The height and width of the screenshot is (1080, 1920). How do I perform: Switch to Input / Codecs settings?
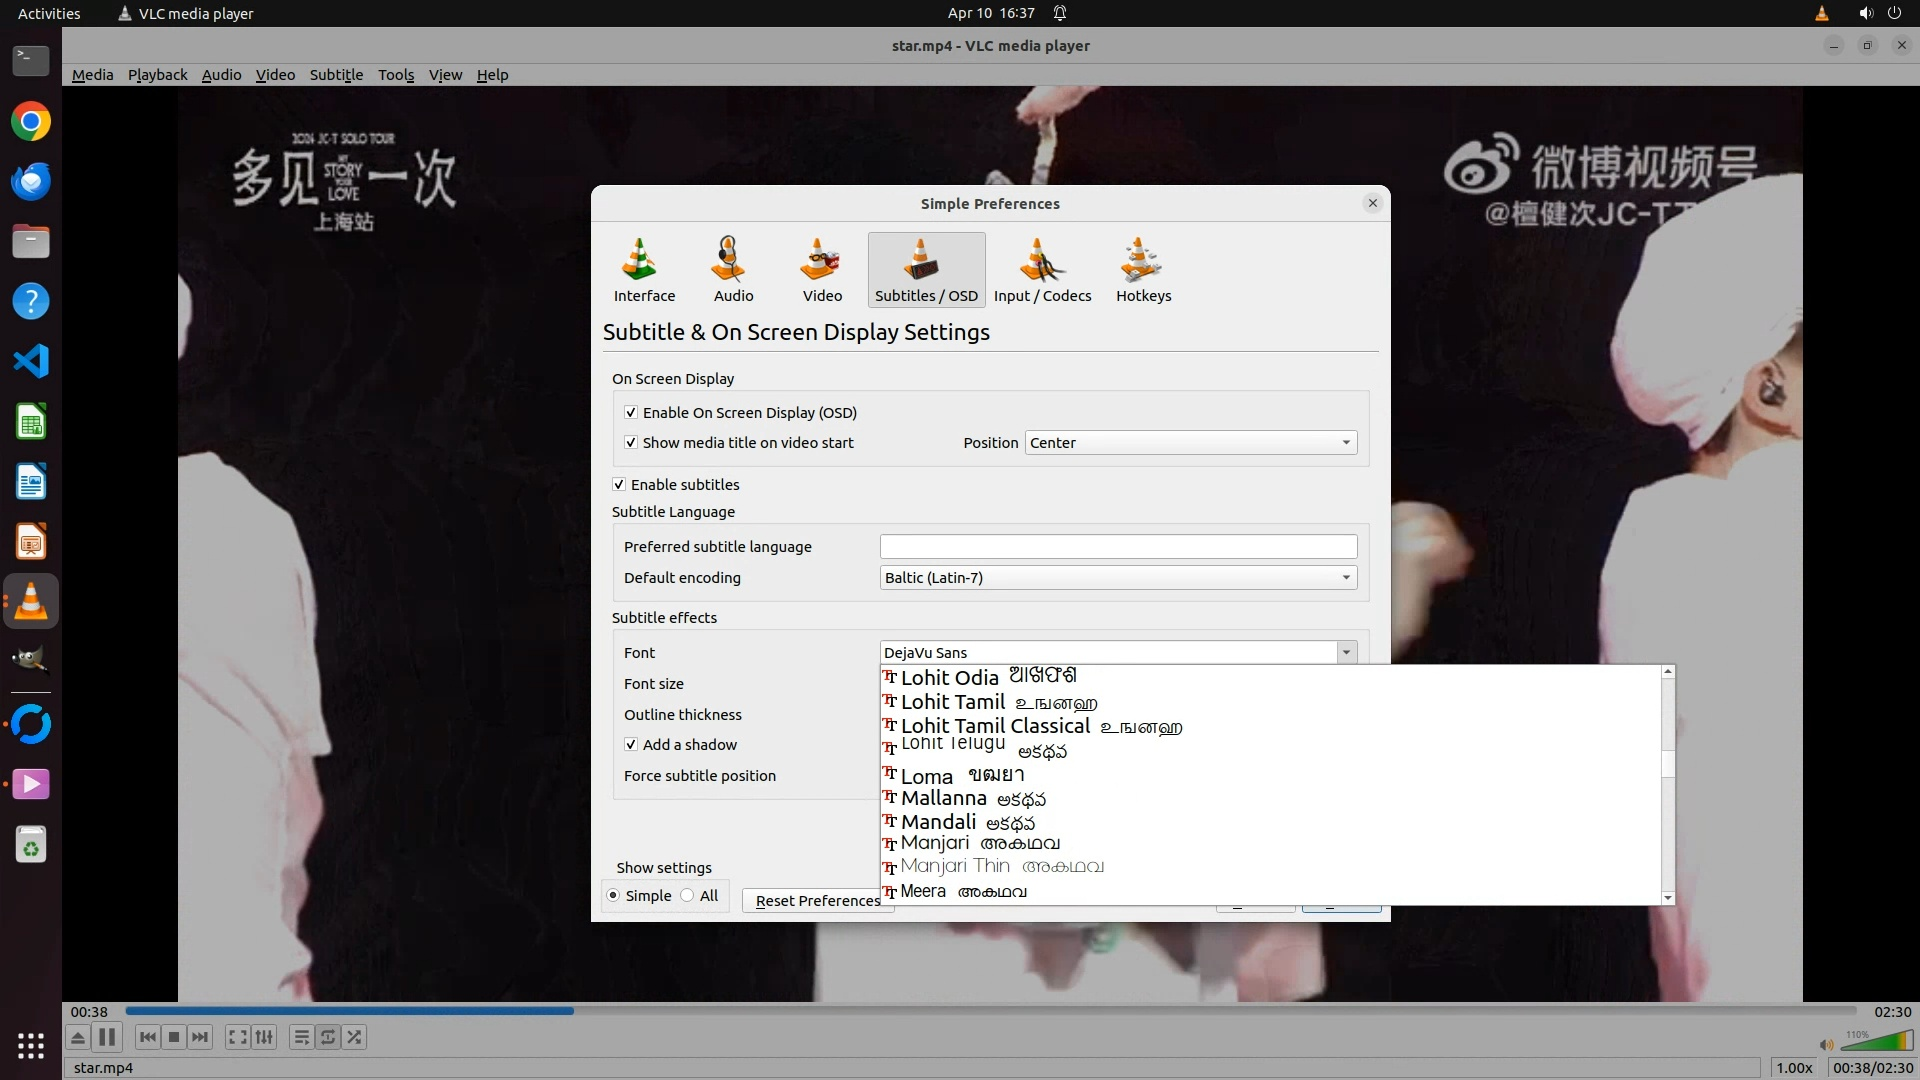[x=1042, y=270]
